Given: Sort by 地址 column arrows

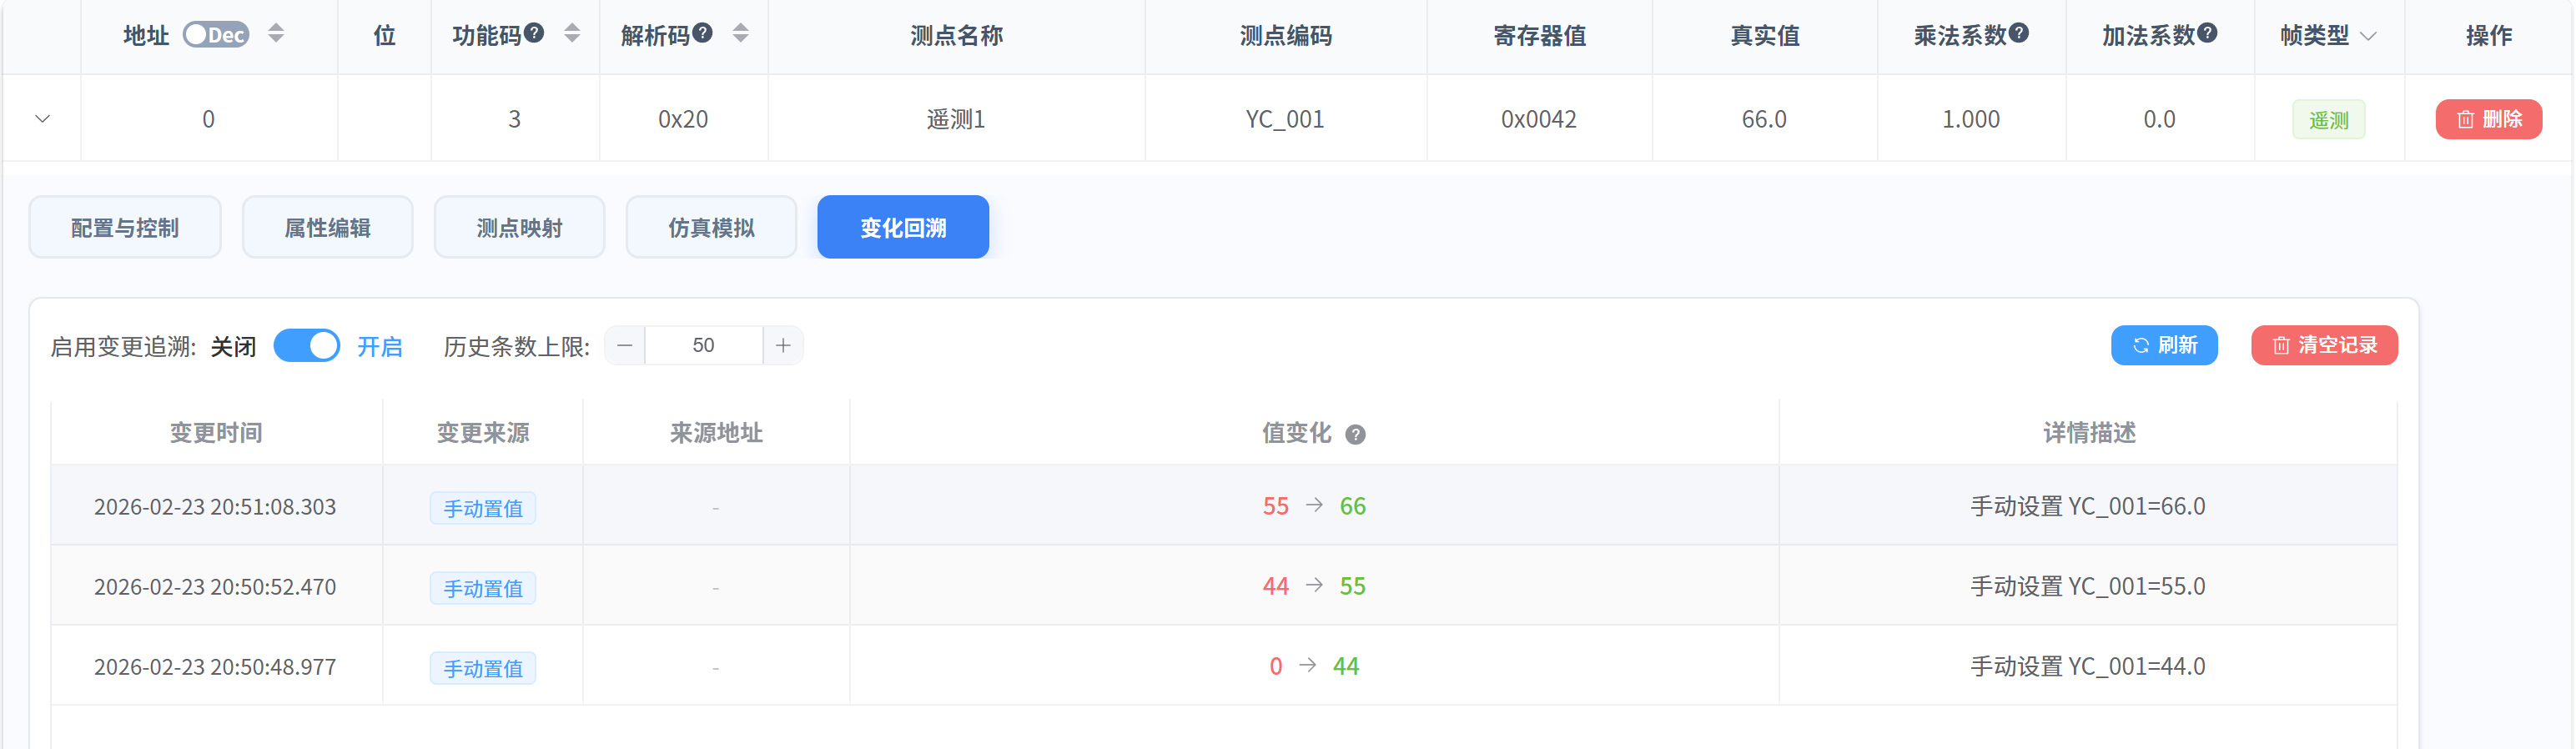Looking at the screenshot, I should (x=276, y=34).
